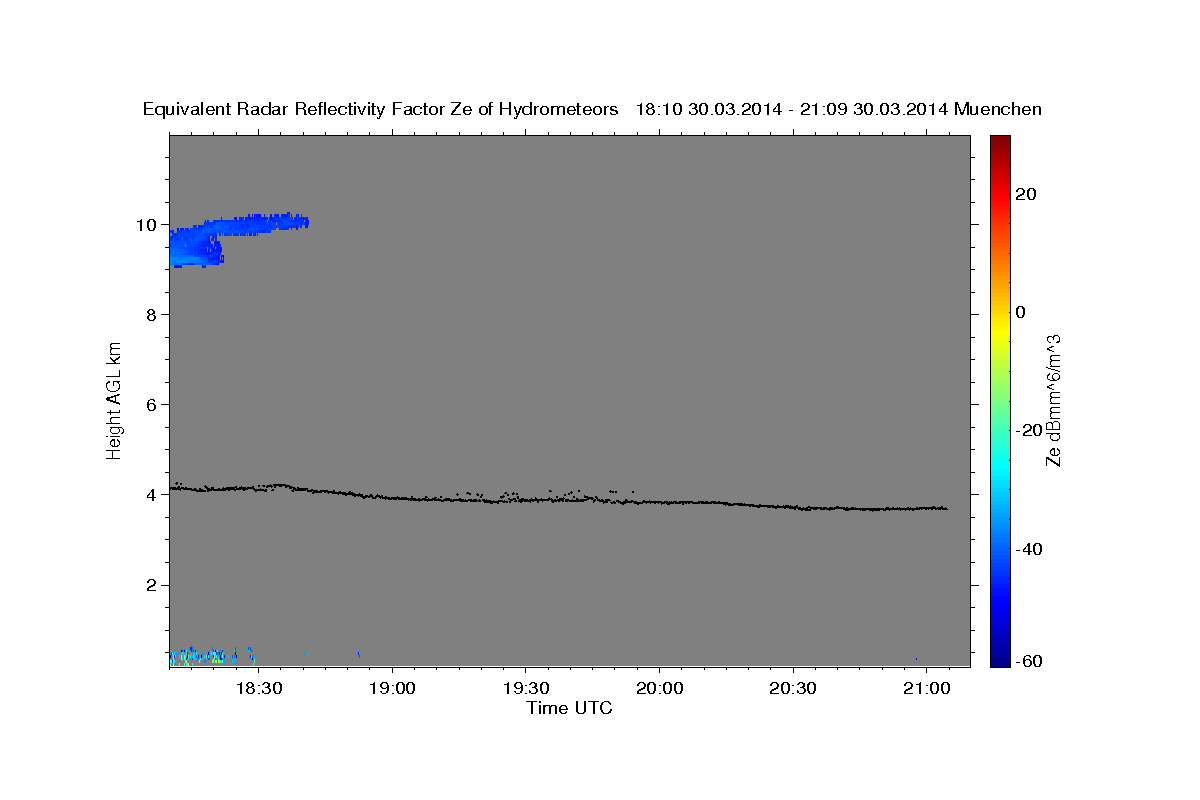The image size is (1200, 800).
Task: Click the "Muenchen" location label in title
Action: click(x=998, y=109)
